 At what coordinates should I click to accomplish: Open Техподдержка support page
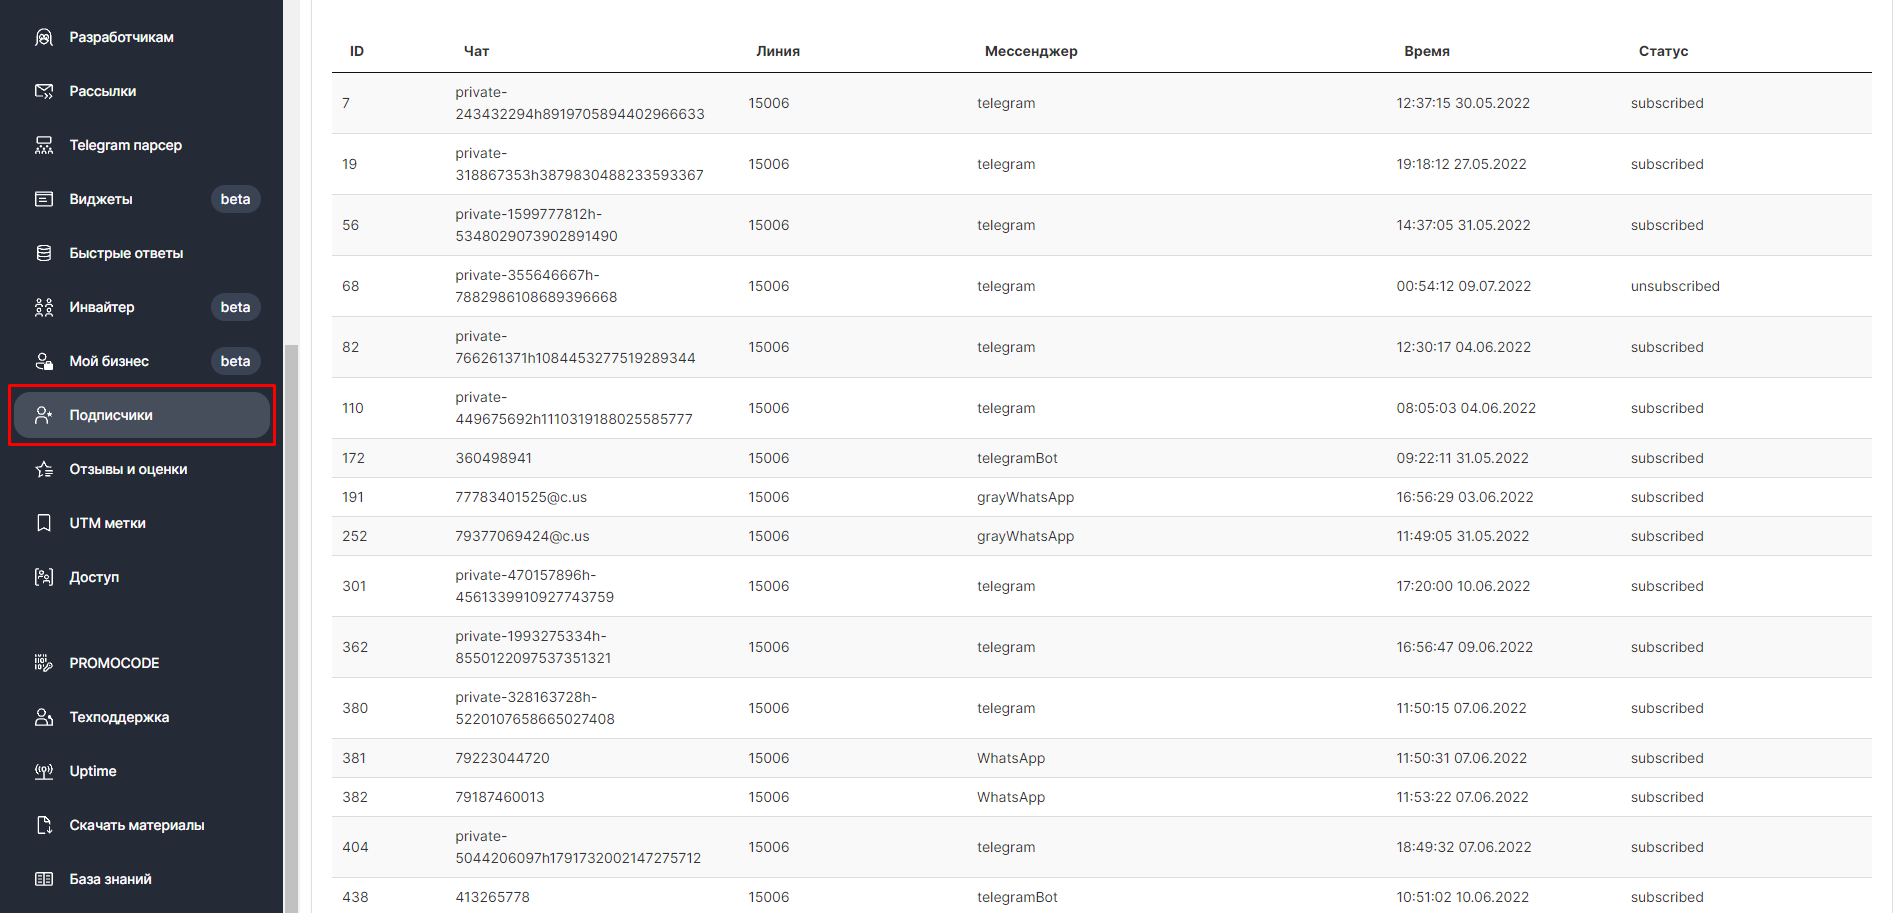[x=119, y=717]
